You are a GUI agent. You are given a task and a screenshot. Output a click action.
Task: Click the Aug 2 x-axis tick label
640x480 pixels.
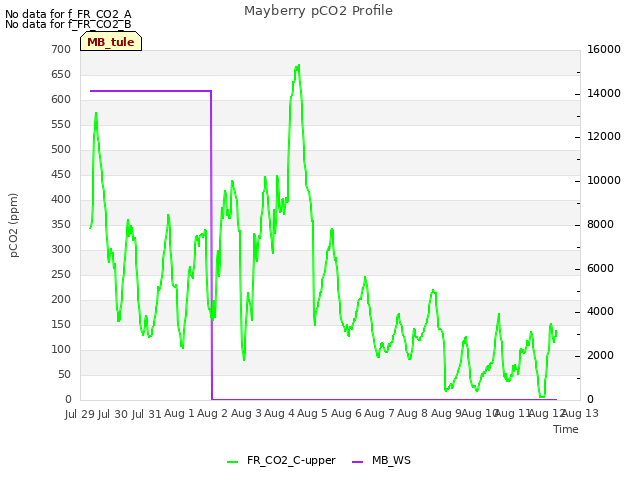click(x=212, y=413)
